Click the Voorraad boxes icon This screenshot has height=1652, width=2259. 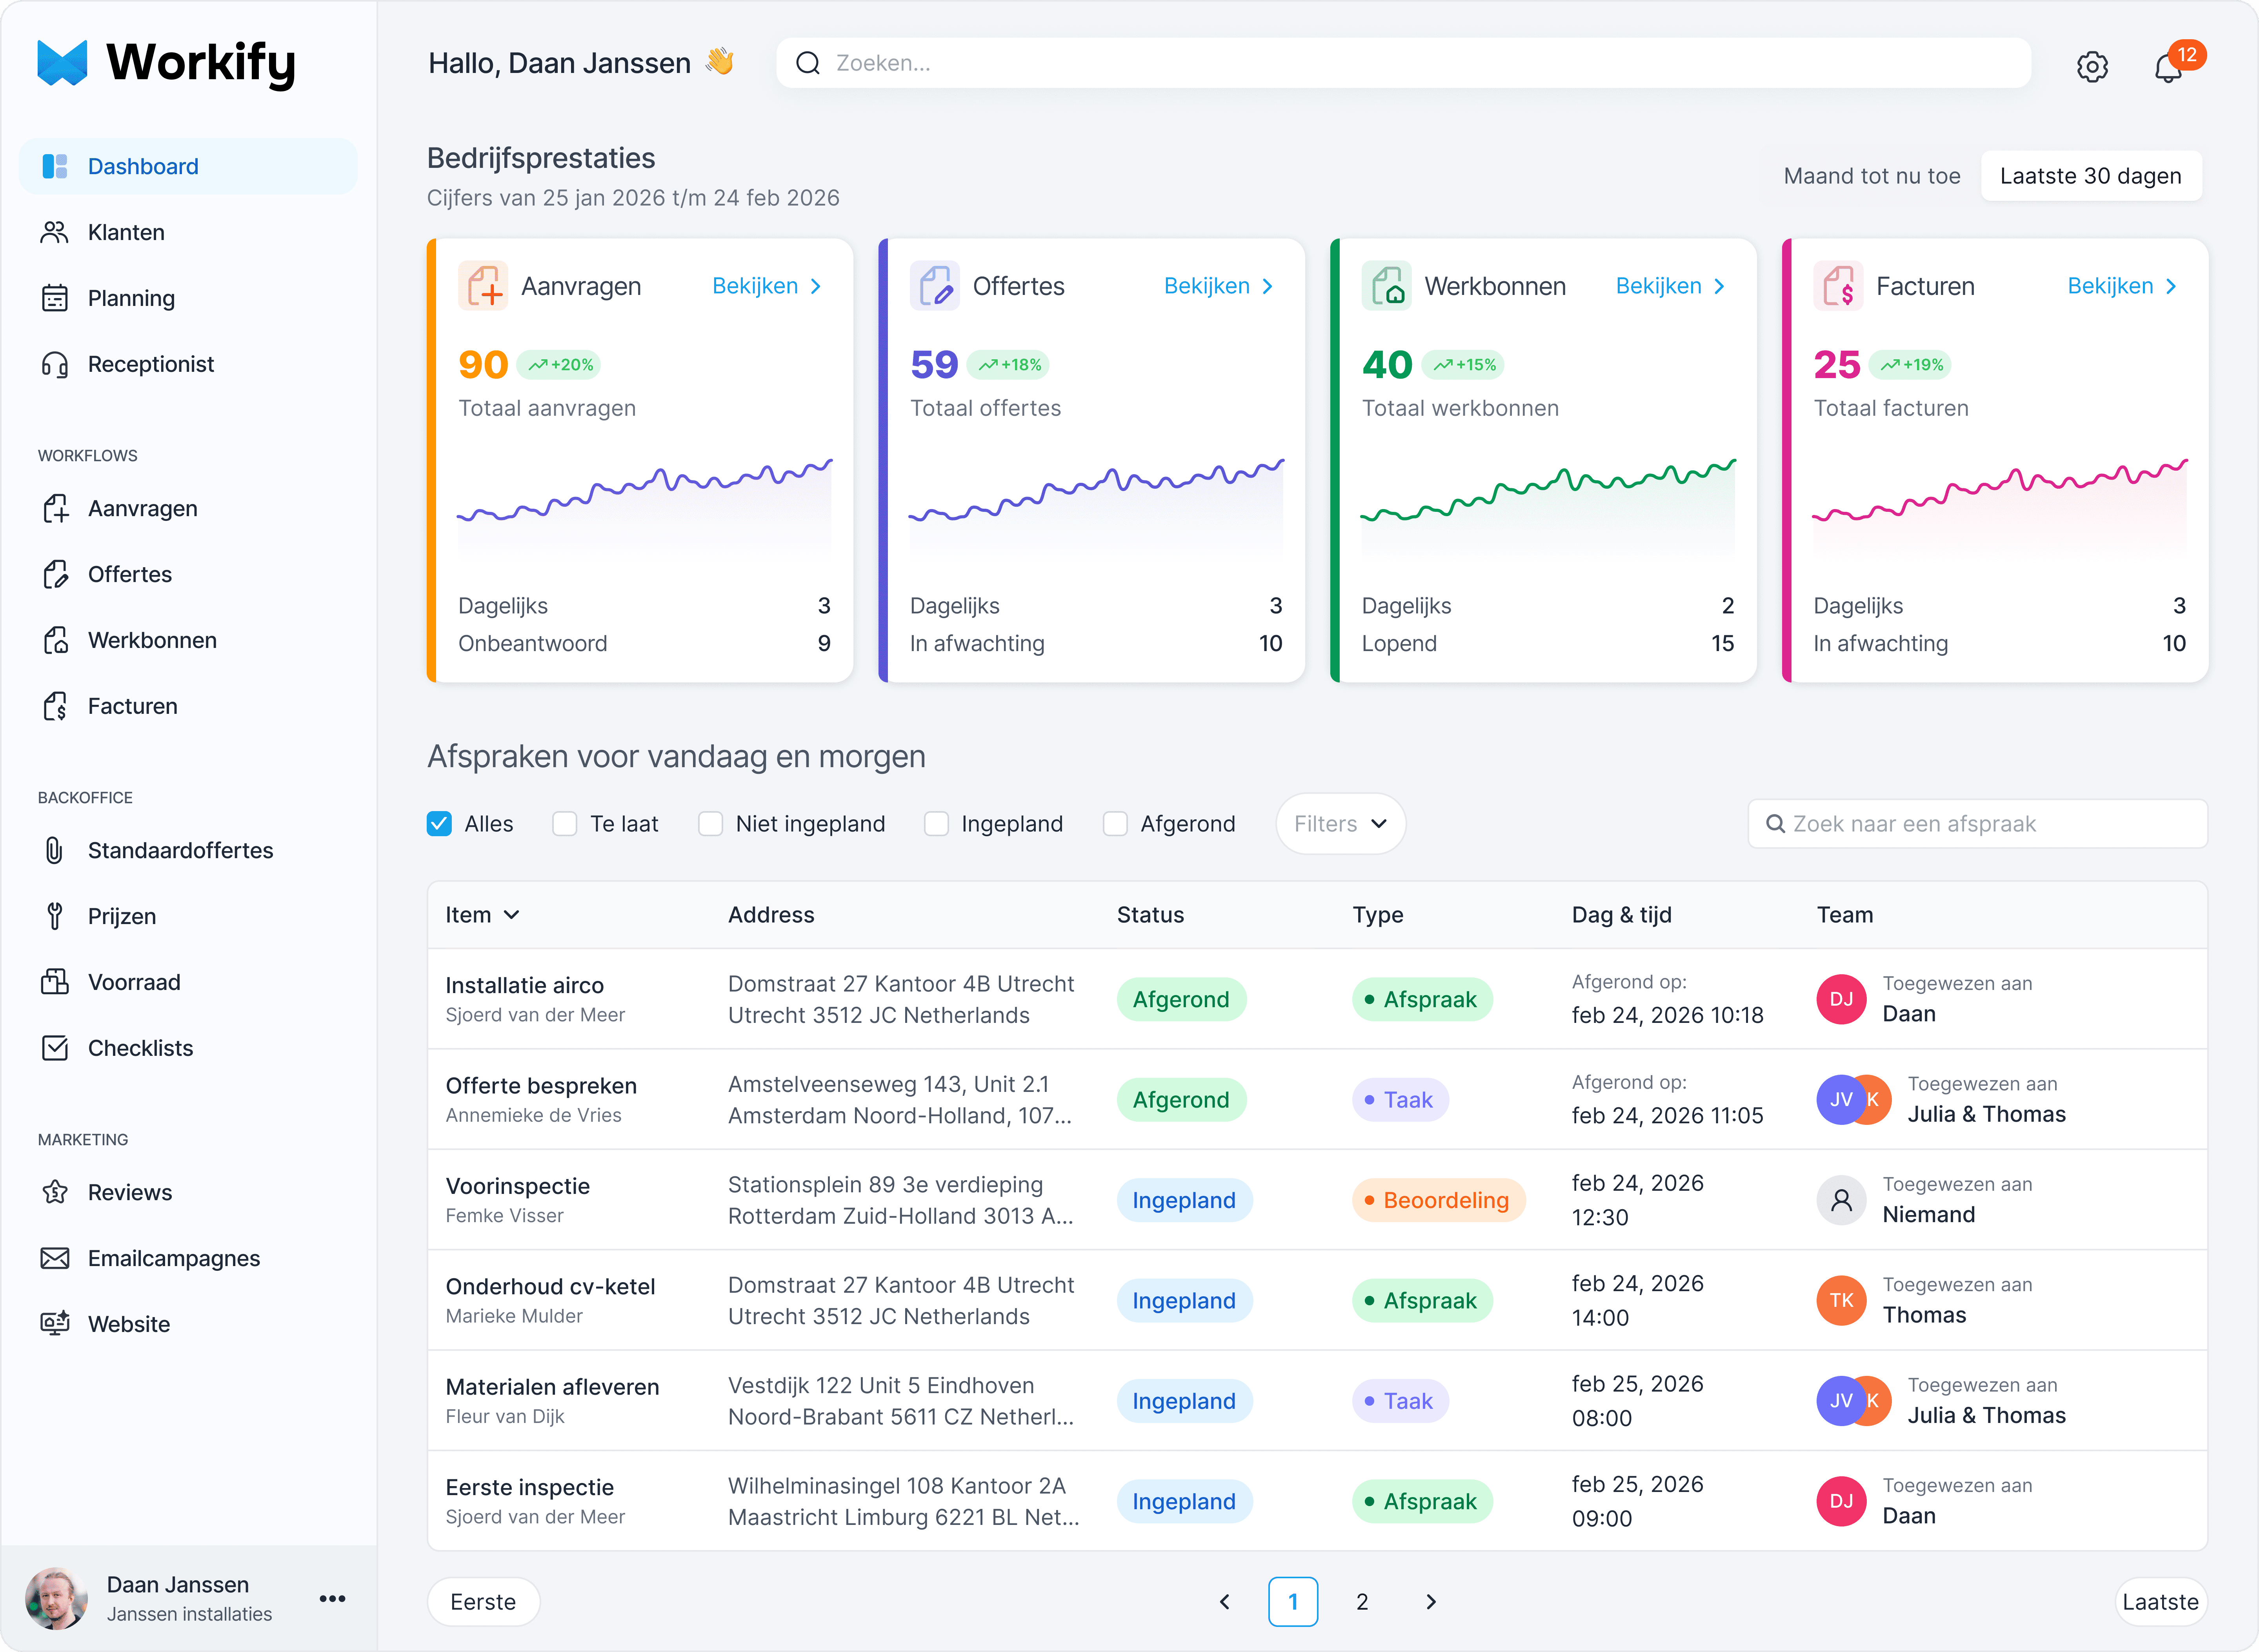[54, 982]
